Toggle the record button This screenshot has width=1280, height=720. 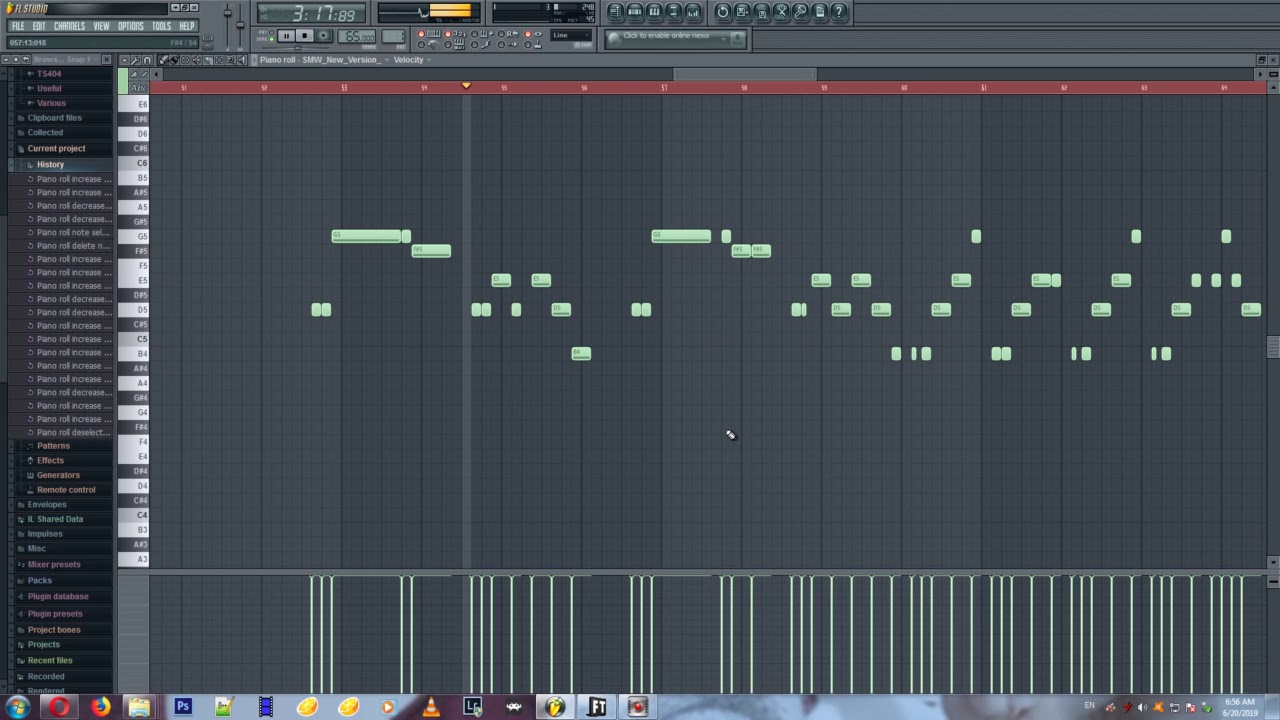pyautogui.click(x=323, y=36)
